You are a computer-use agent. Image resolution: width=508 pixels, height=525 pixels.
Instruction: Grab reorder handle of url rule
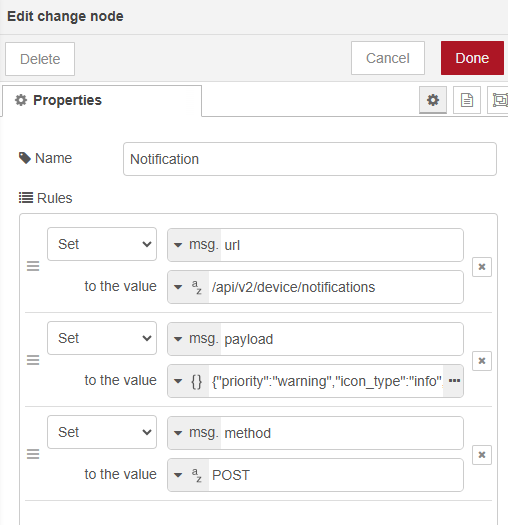tap(33, 267)
